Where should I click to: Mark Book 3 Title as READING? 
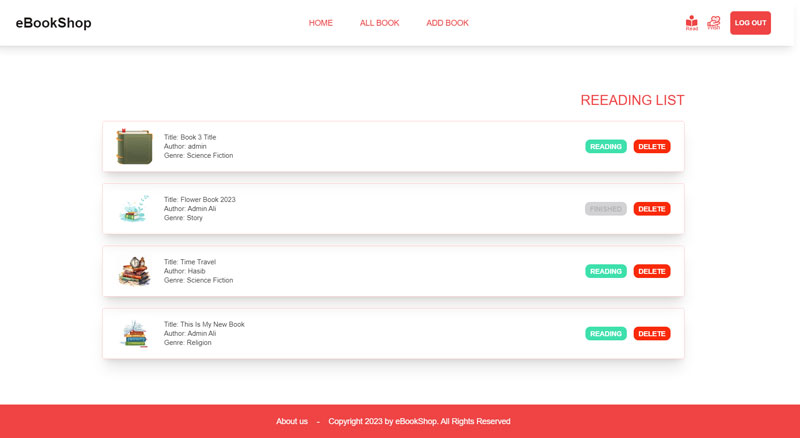point(606,147)
